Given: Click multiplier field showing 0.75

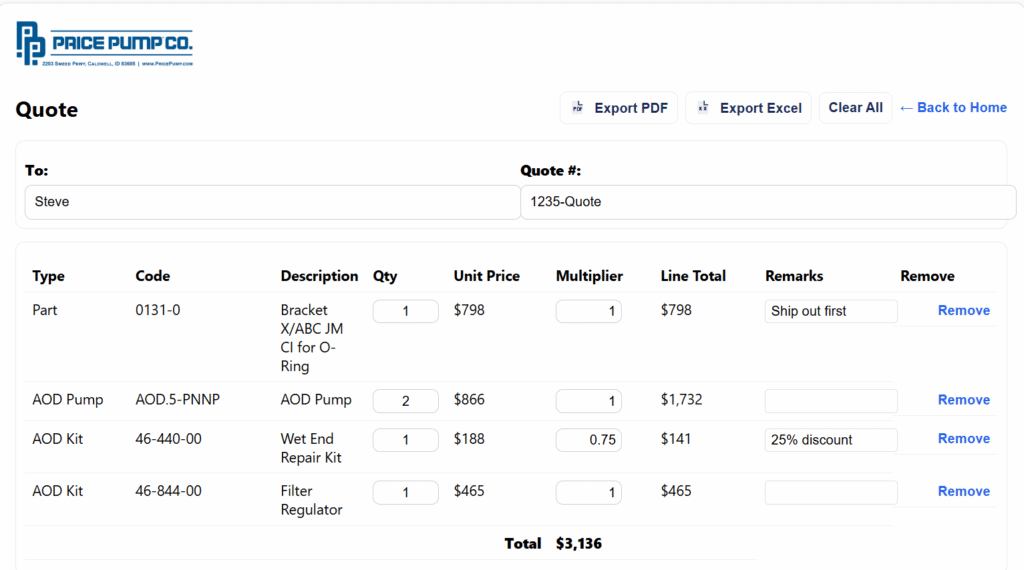Looking at the screenshot, I should pyautogui.click(x=588, y=440).
